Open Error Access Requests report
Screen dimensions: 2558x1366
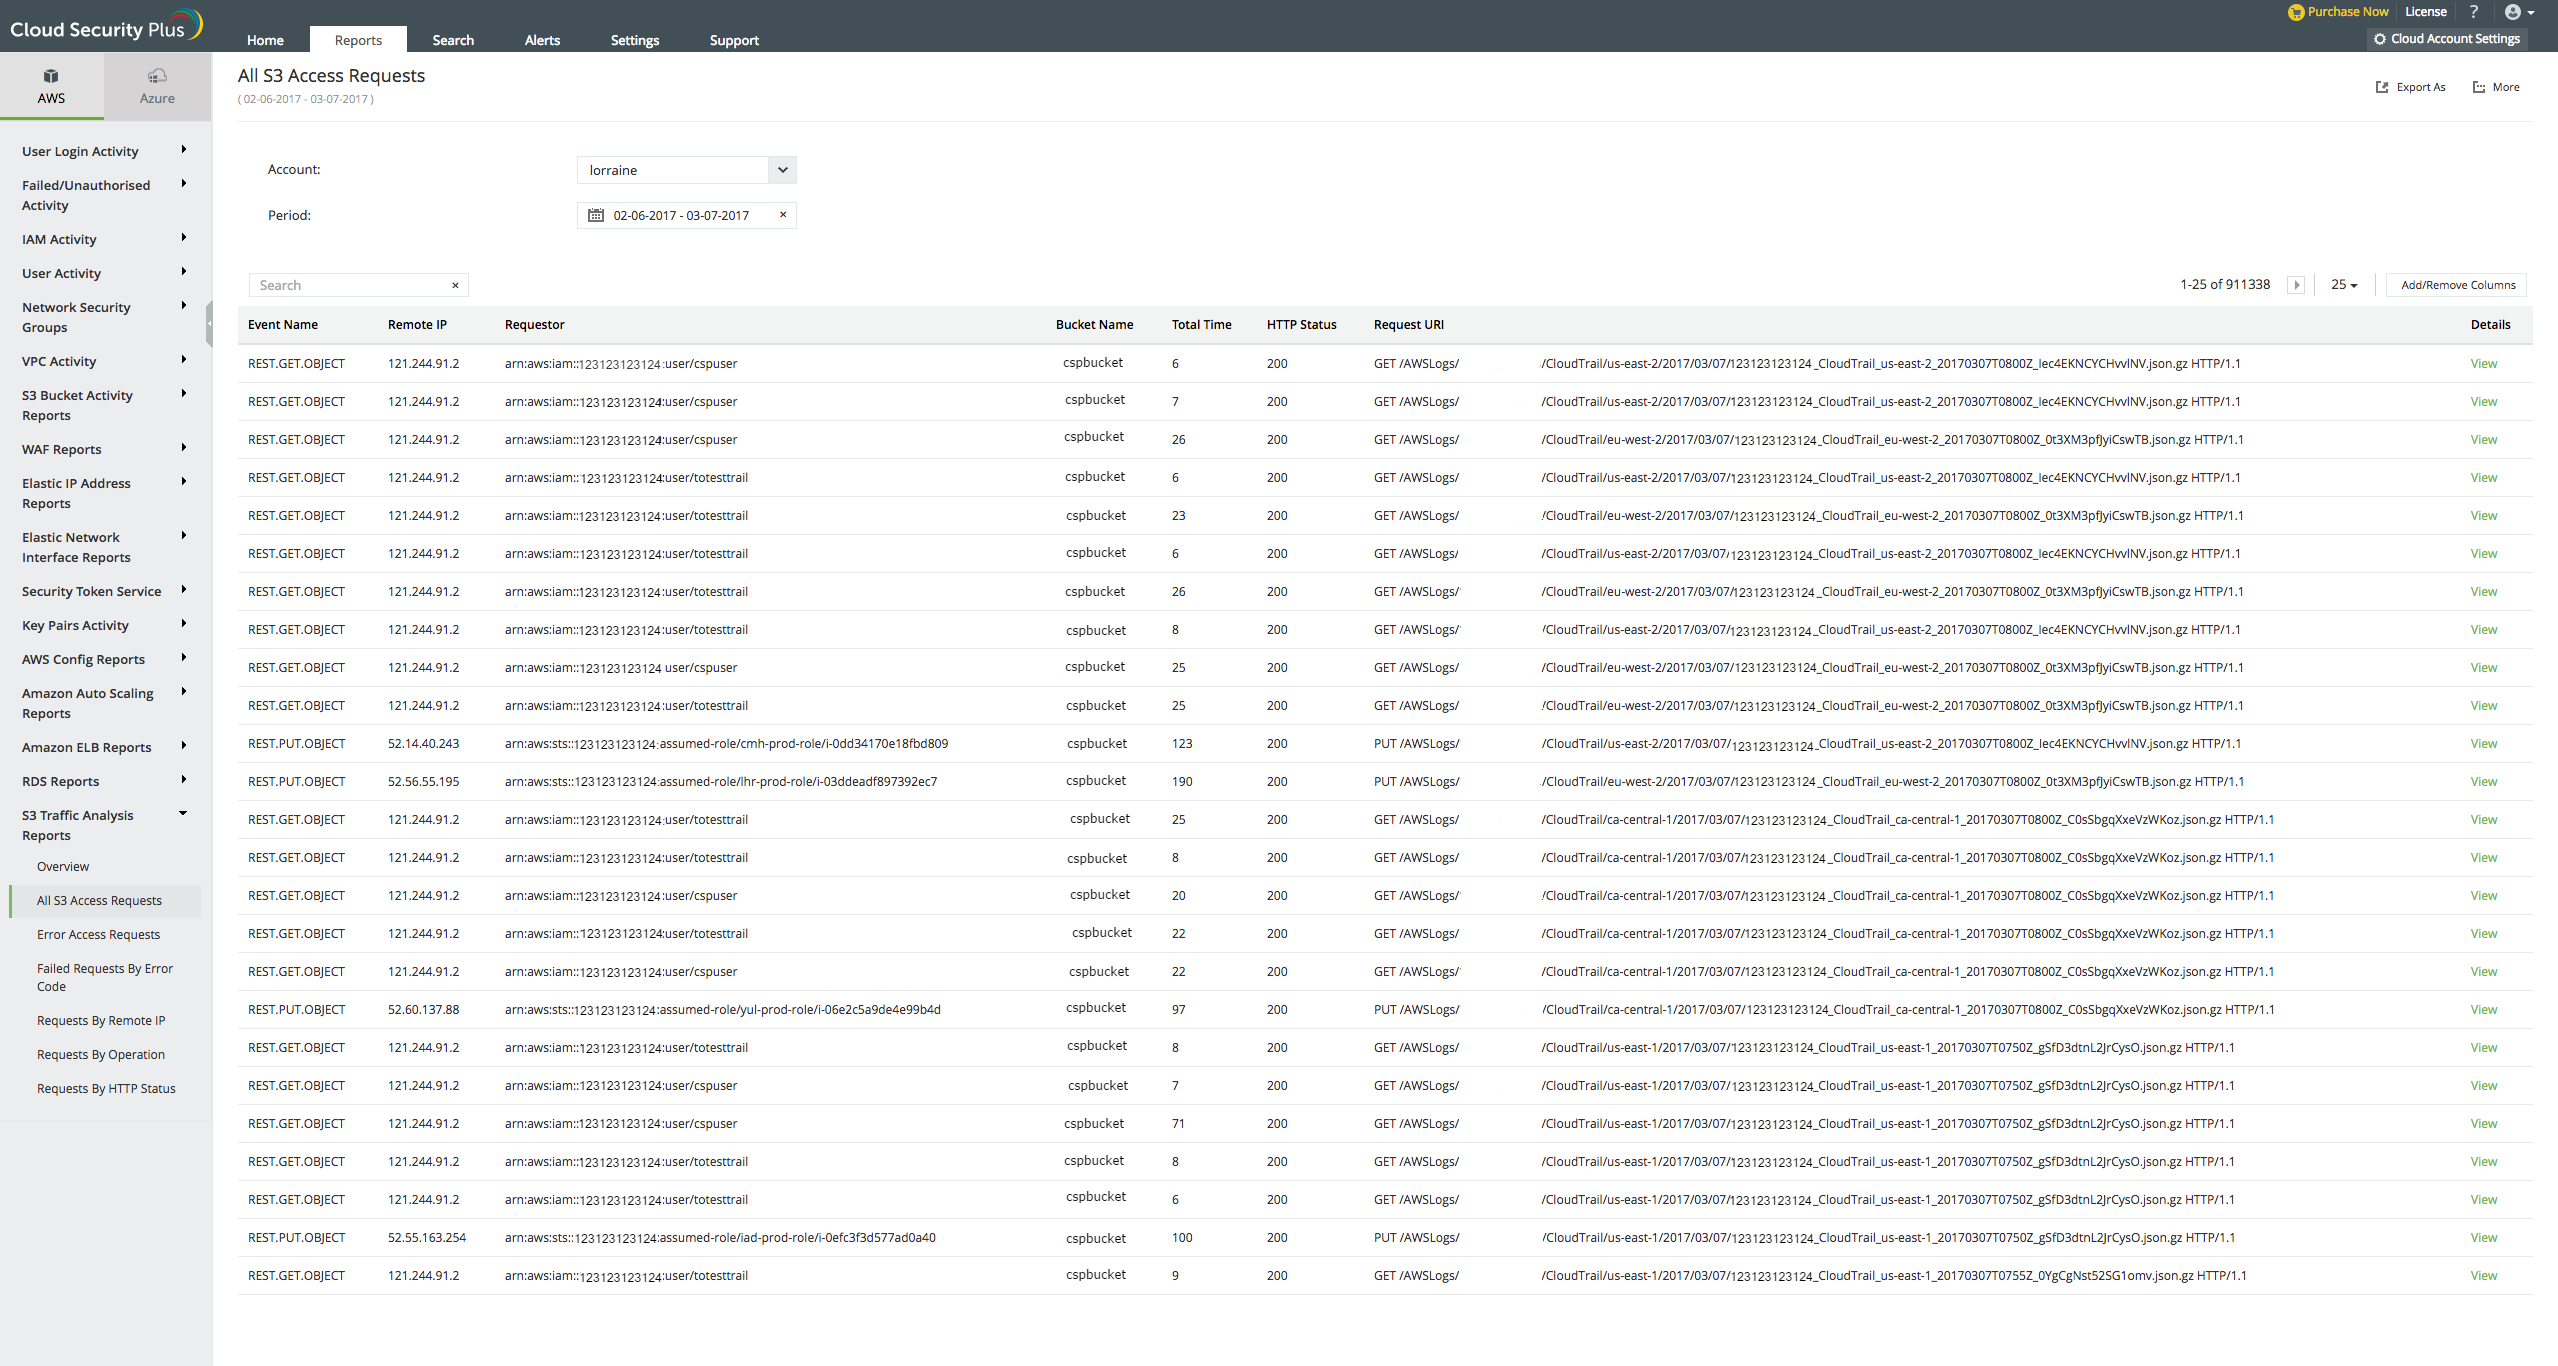point(98,934)
